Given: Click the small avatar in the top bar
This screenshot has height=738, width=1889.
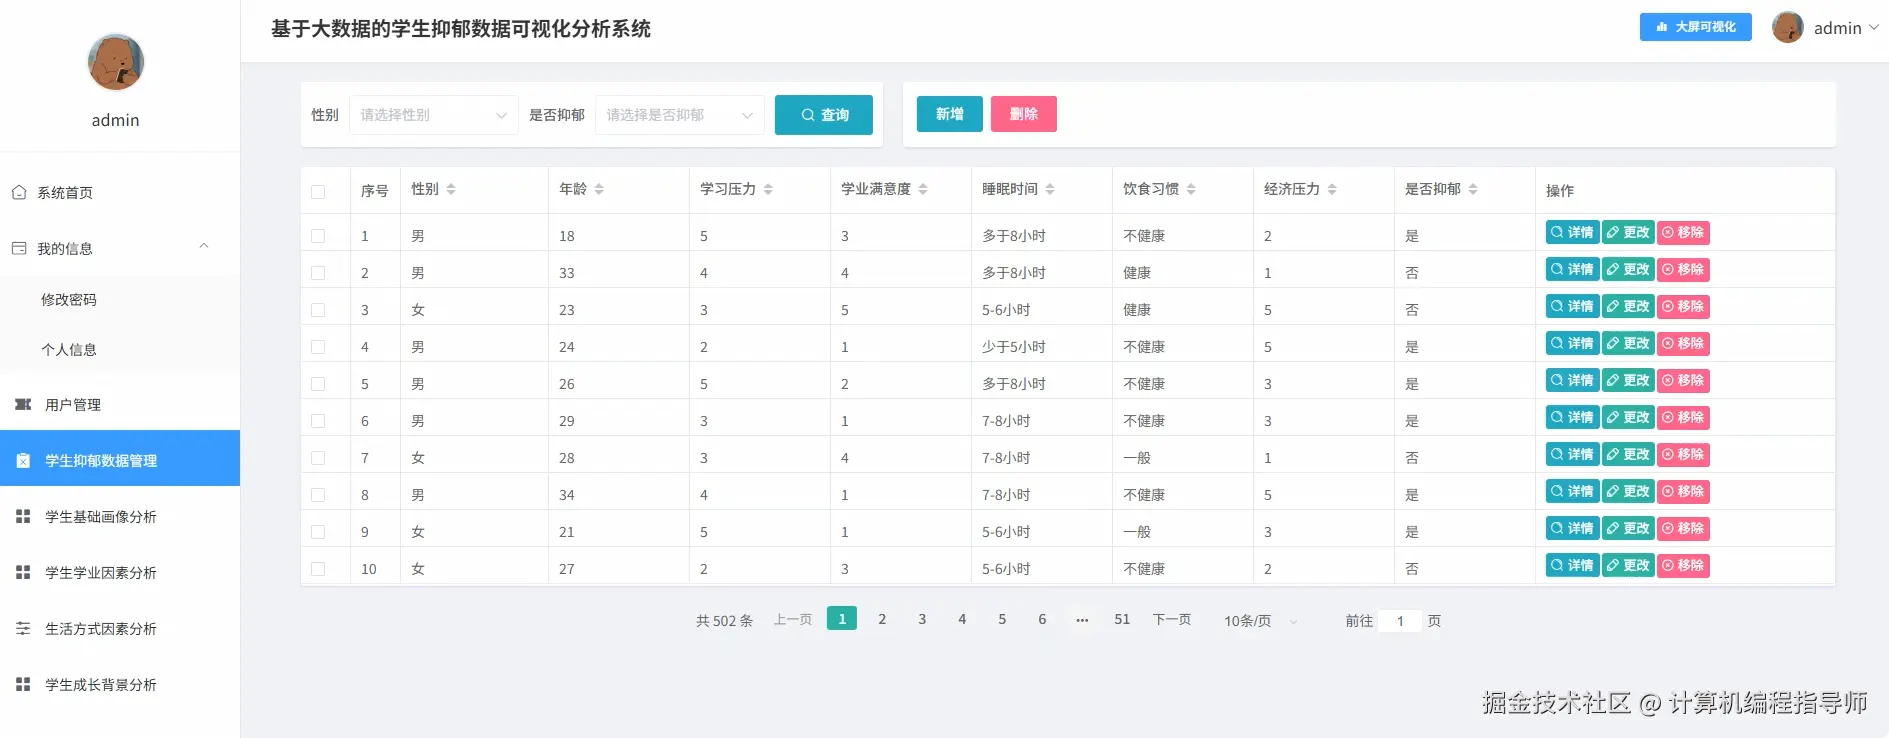Looking at the screenshot, I should 1787,27.
